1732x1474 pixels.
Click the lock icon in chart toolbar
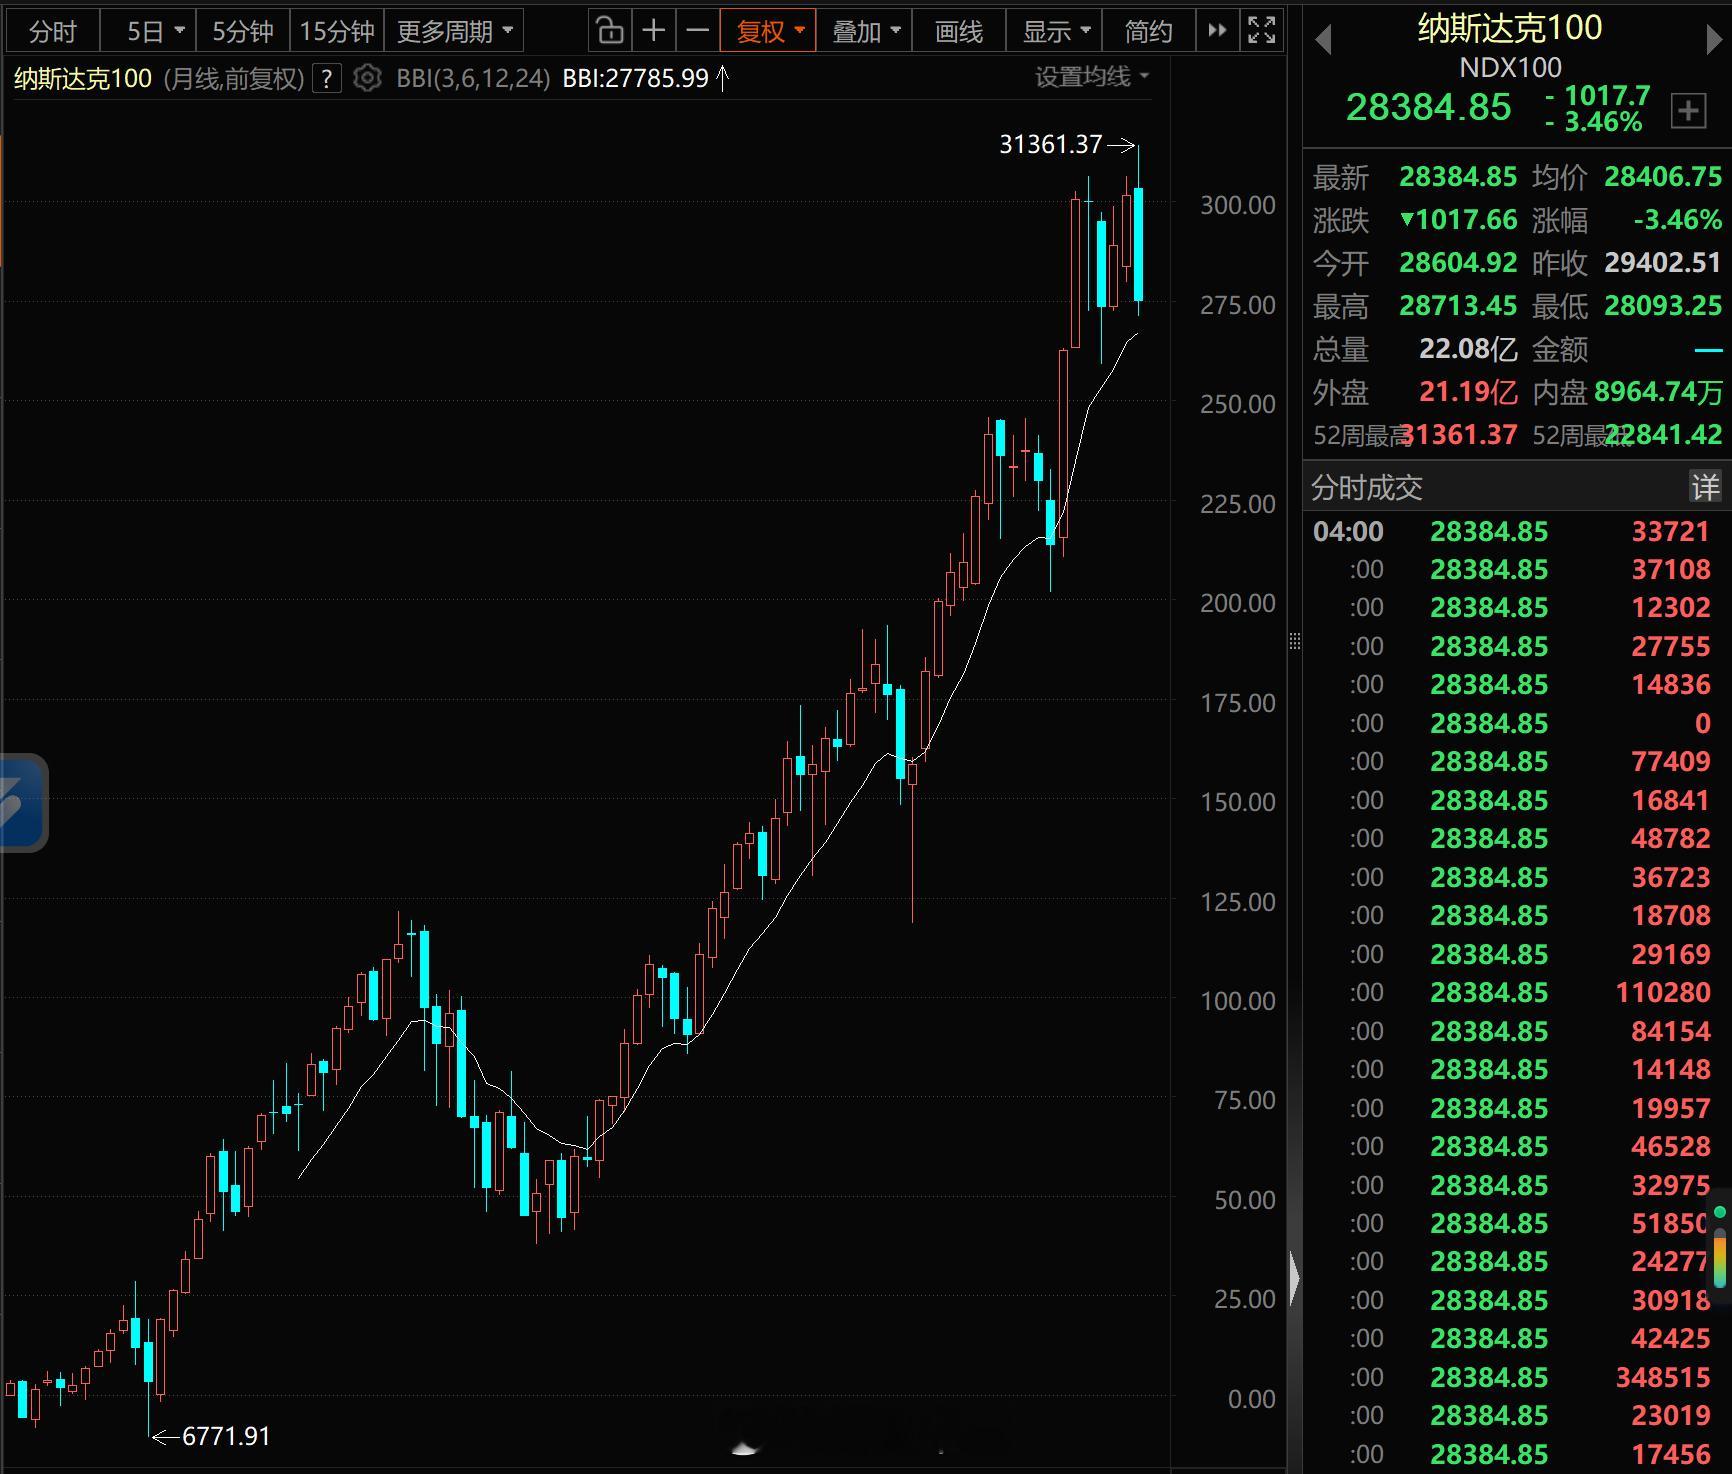(x=610, y=31)
